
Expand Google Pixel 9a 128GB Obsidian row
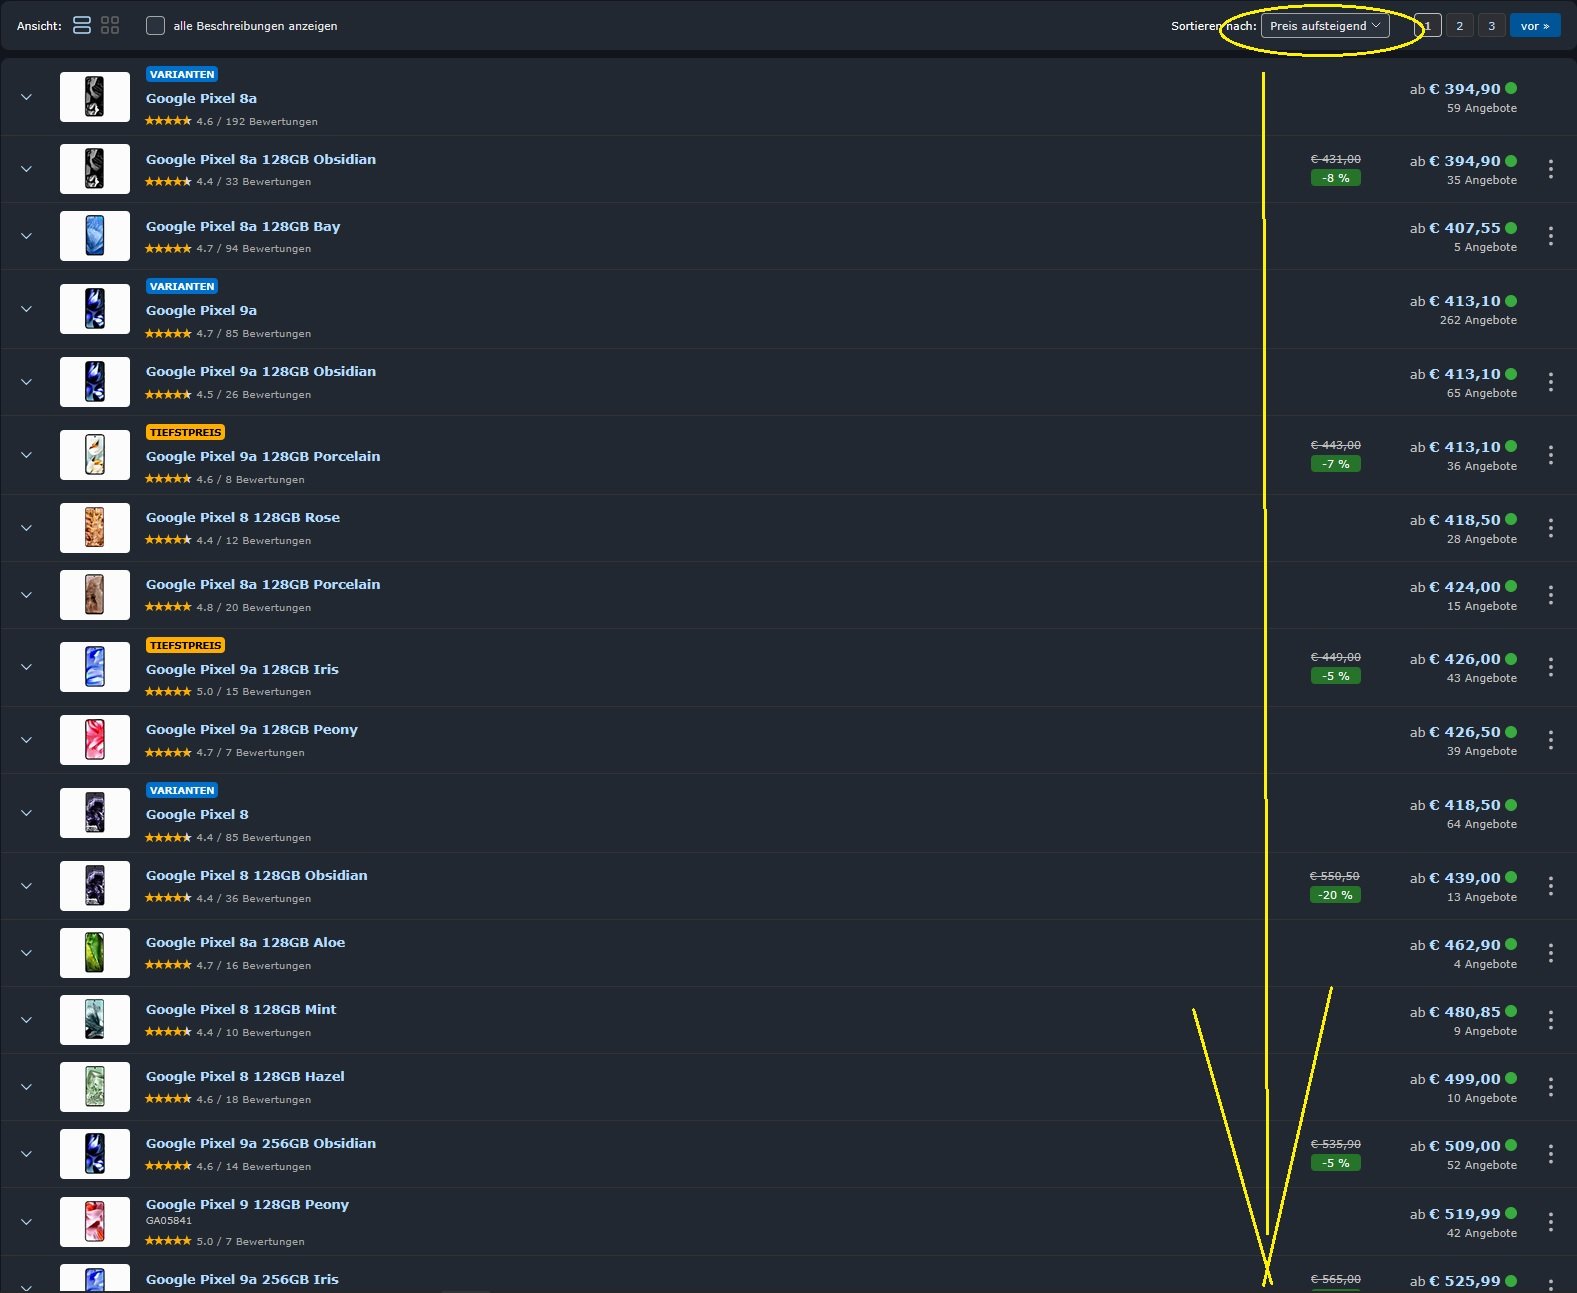pos(26,382)
